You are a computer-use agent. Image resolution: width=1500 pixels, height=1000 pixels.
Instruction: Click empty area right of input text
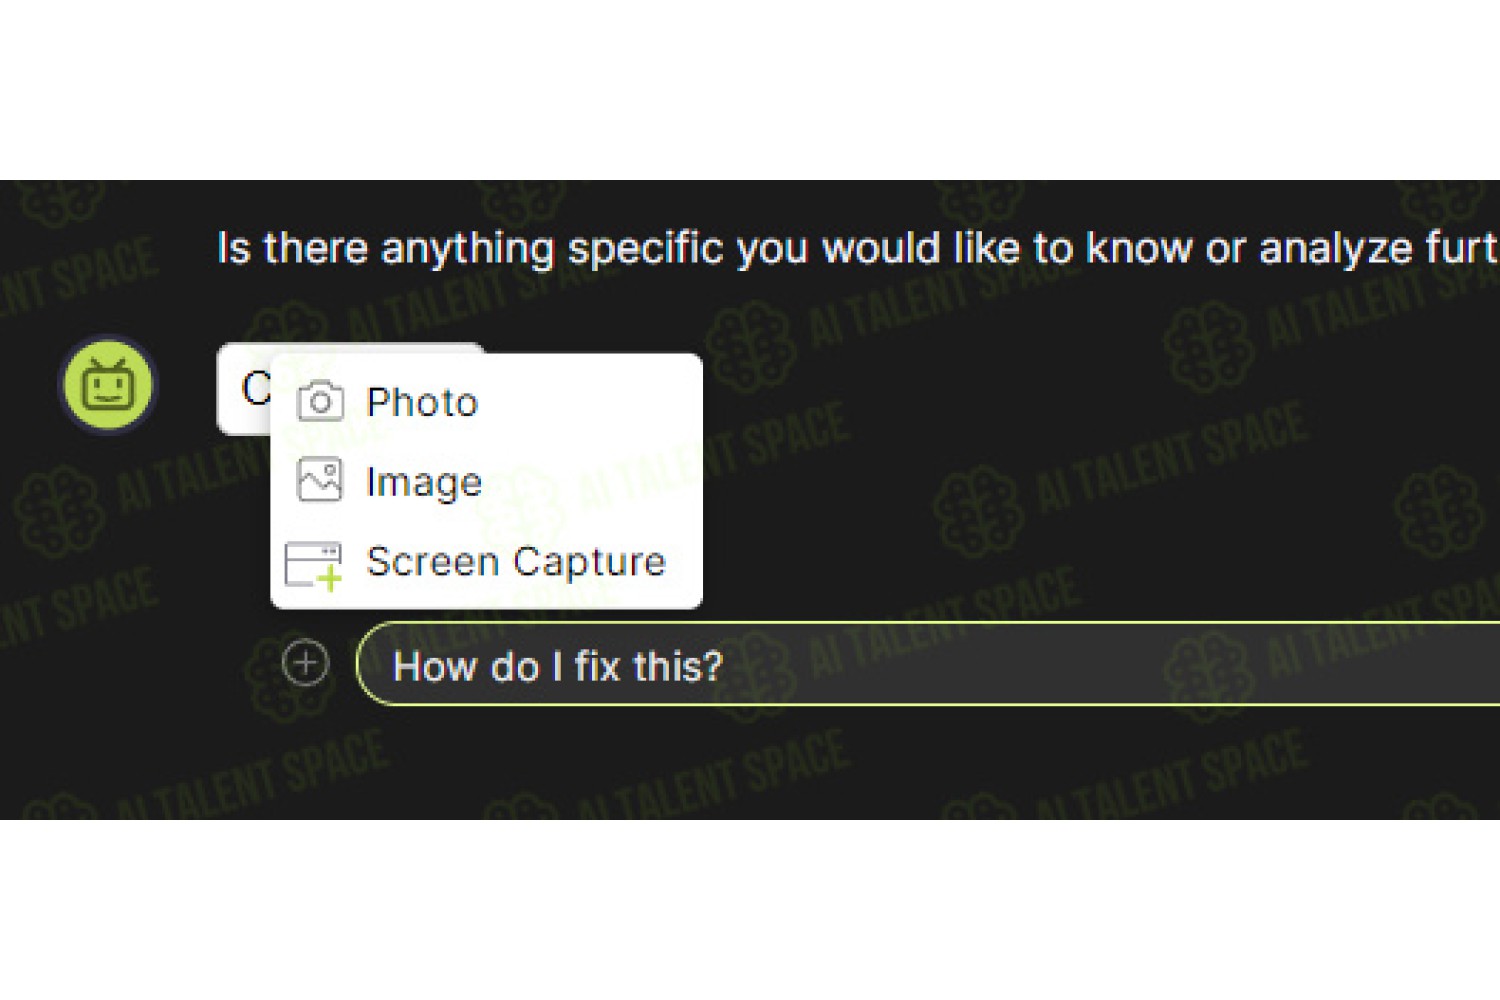1100,664
